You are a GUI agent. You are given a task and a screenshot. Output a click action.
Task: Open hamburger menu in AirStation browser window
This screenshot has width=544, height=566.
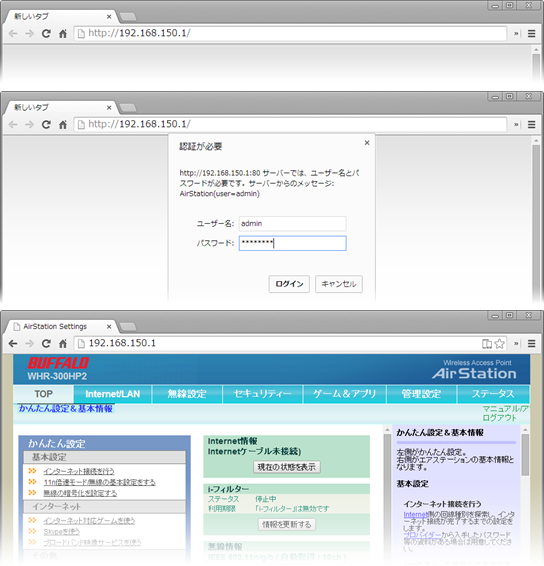coord(531,343)
